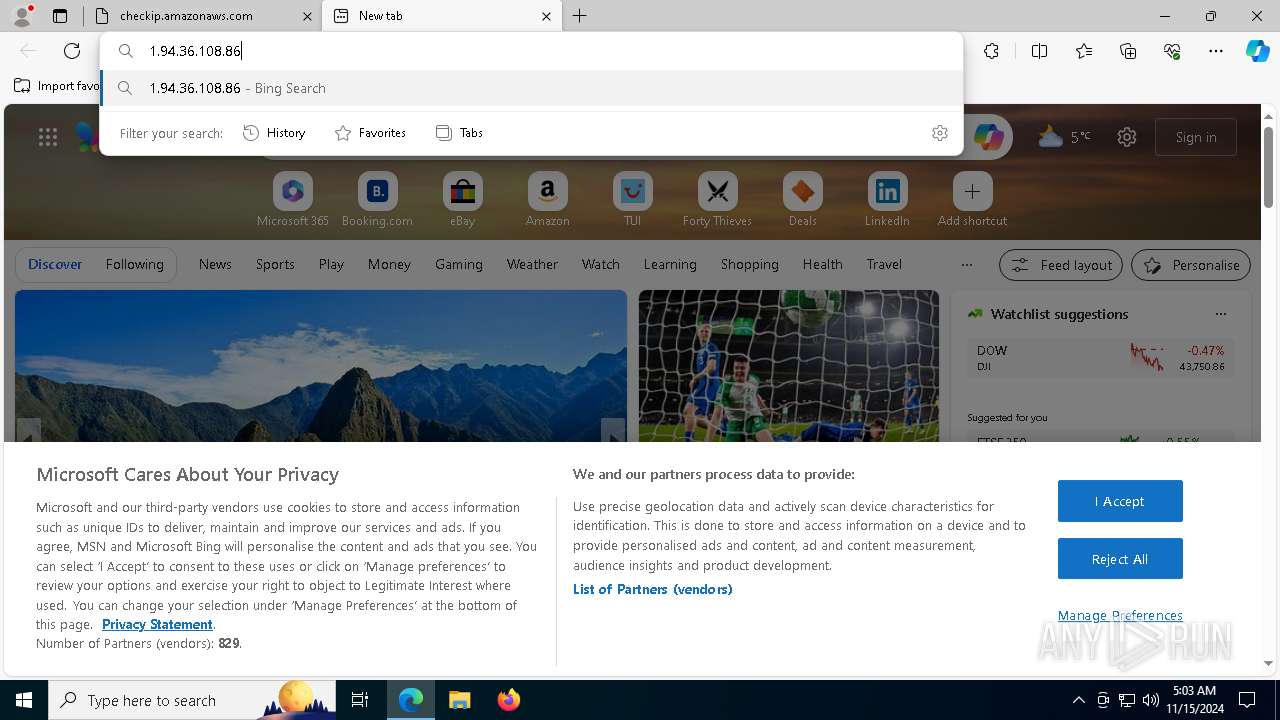Open the Weather category

coord(532,264)
